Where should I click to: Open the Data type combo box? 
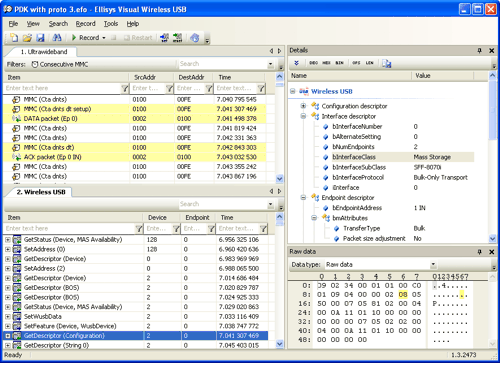(380, 265)
